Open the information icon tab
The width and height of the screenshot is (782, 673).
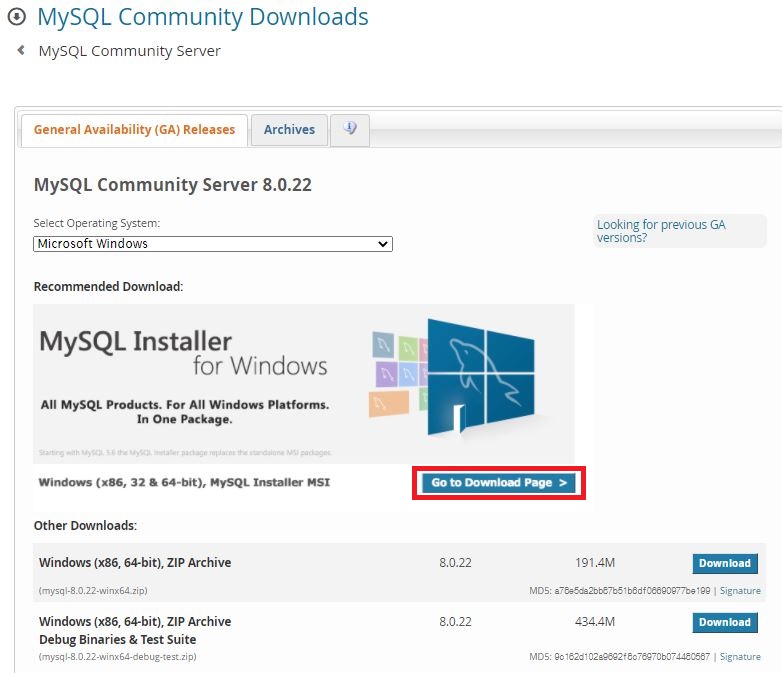coord(350,129)
